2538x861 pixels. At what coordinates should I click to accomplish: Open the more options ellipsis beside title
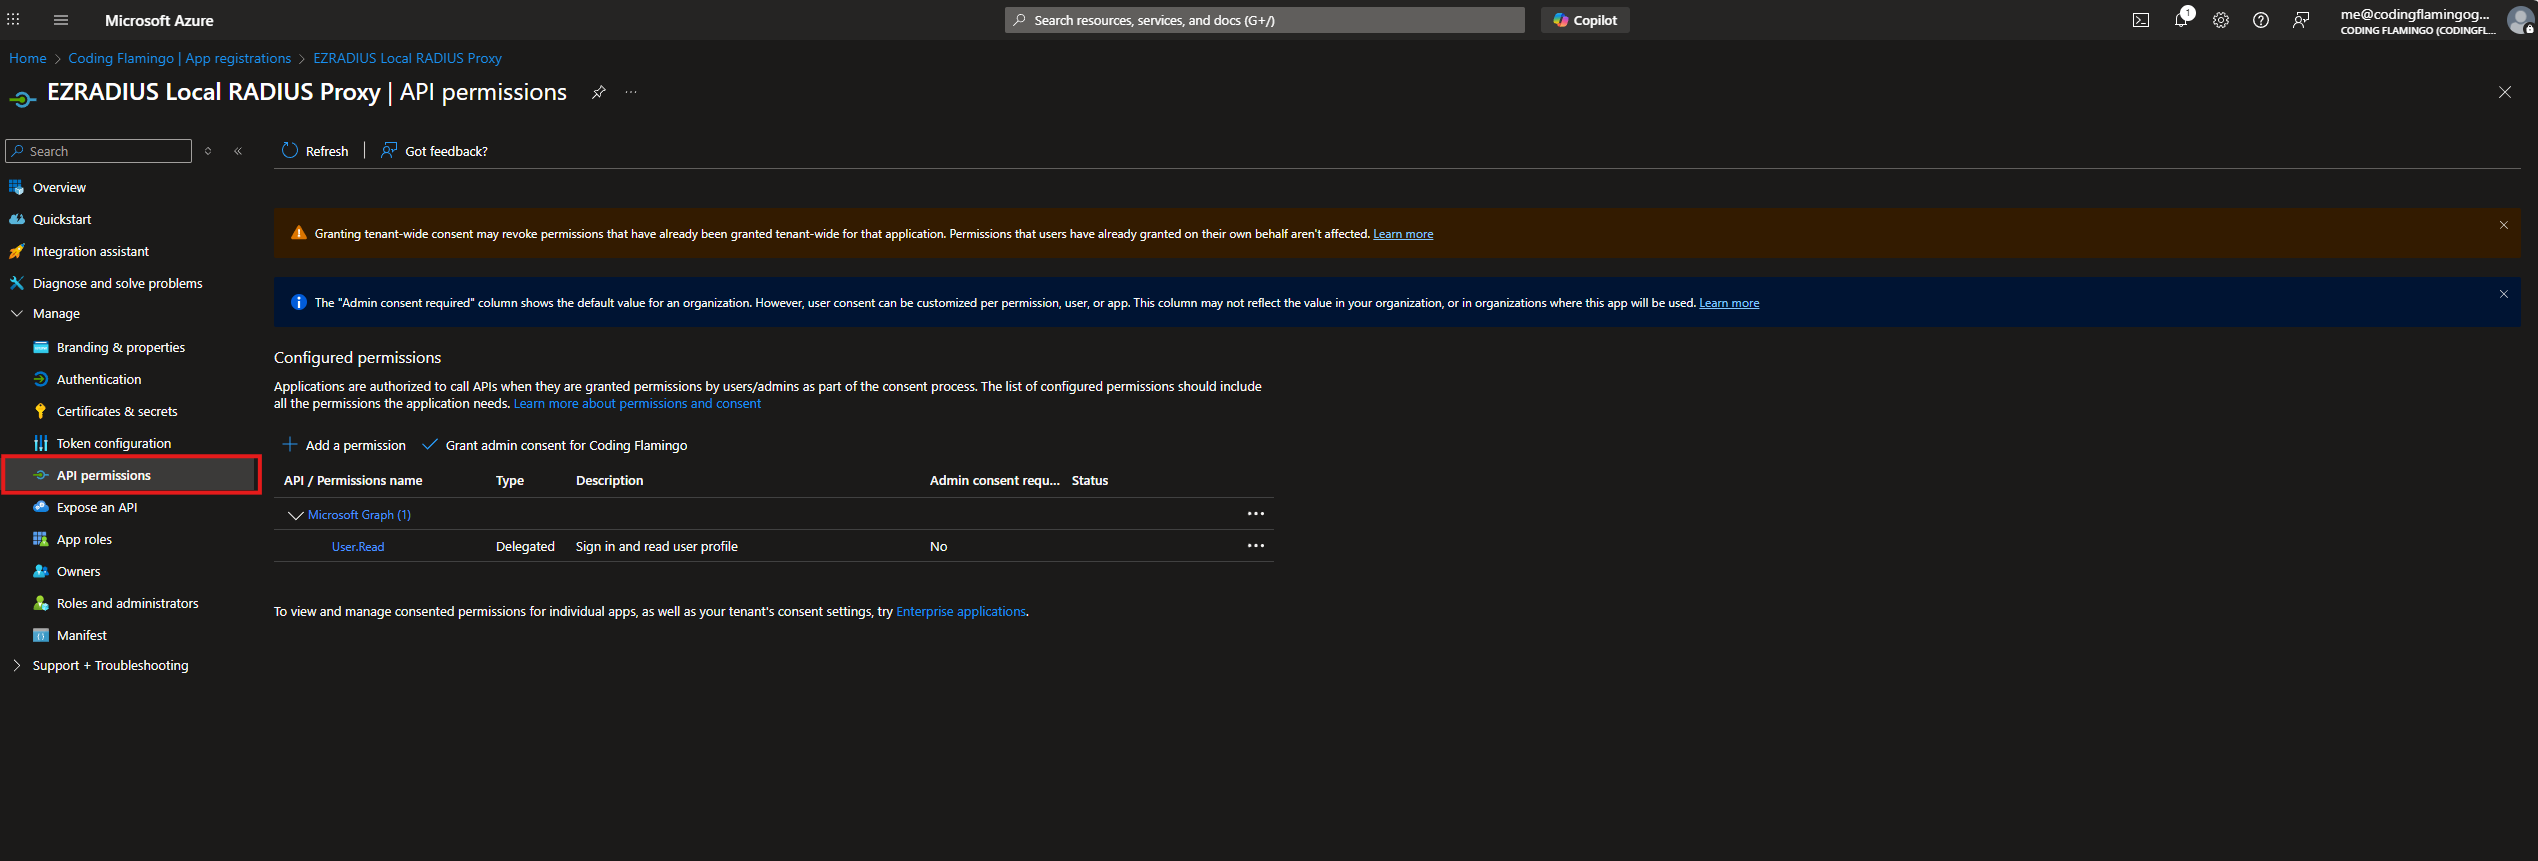pos(631,92)
